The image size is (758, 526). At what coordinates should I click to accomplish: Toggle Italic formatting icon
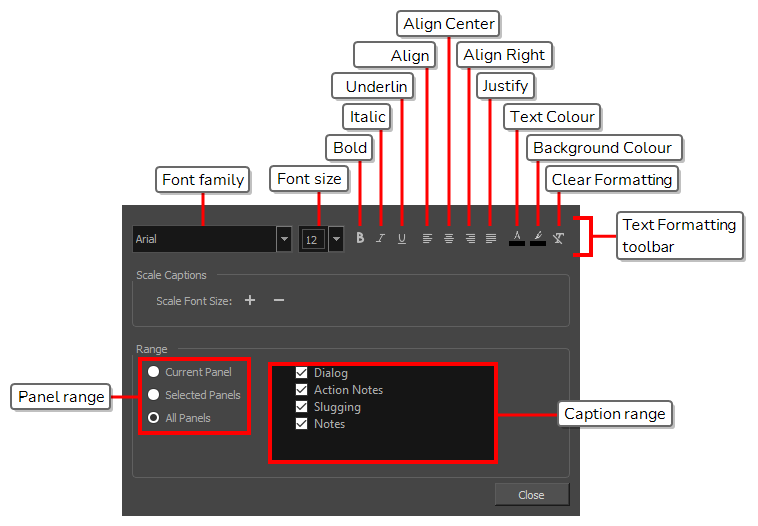[x=381, y=238]
